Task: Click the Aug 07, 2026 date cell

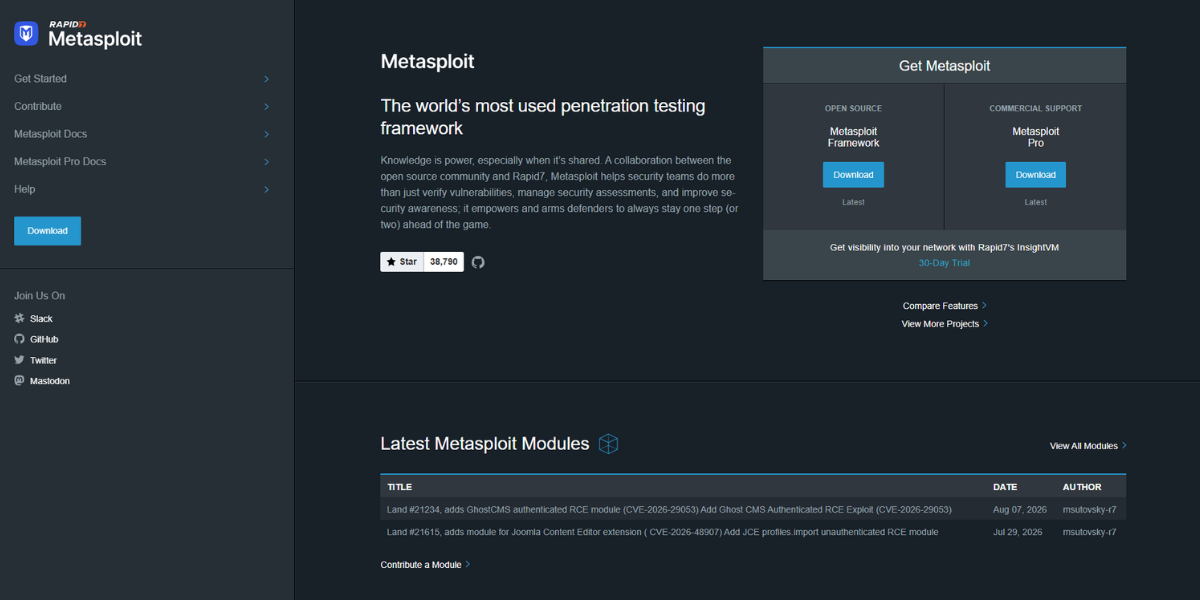Action: [x=1019, y=510]
